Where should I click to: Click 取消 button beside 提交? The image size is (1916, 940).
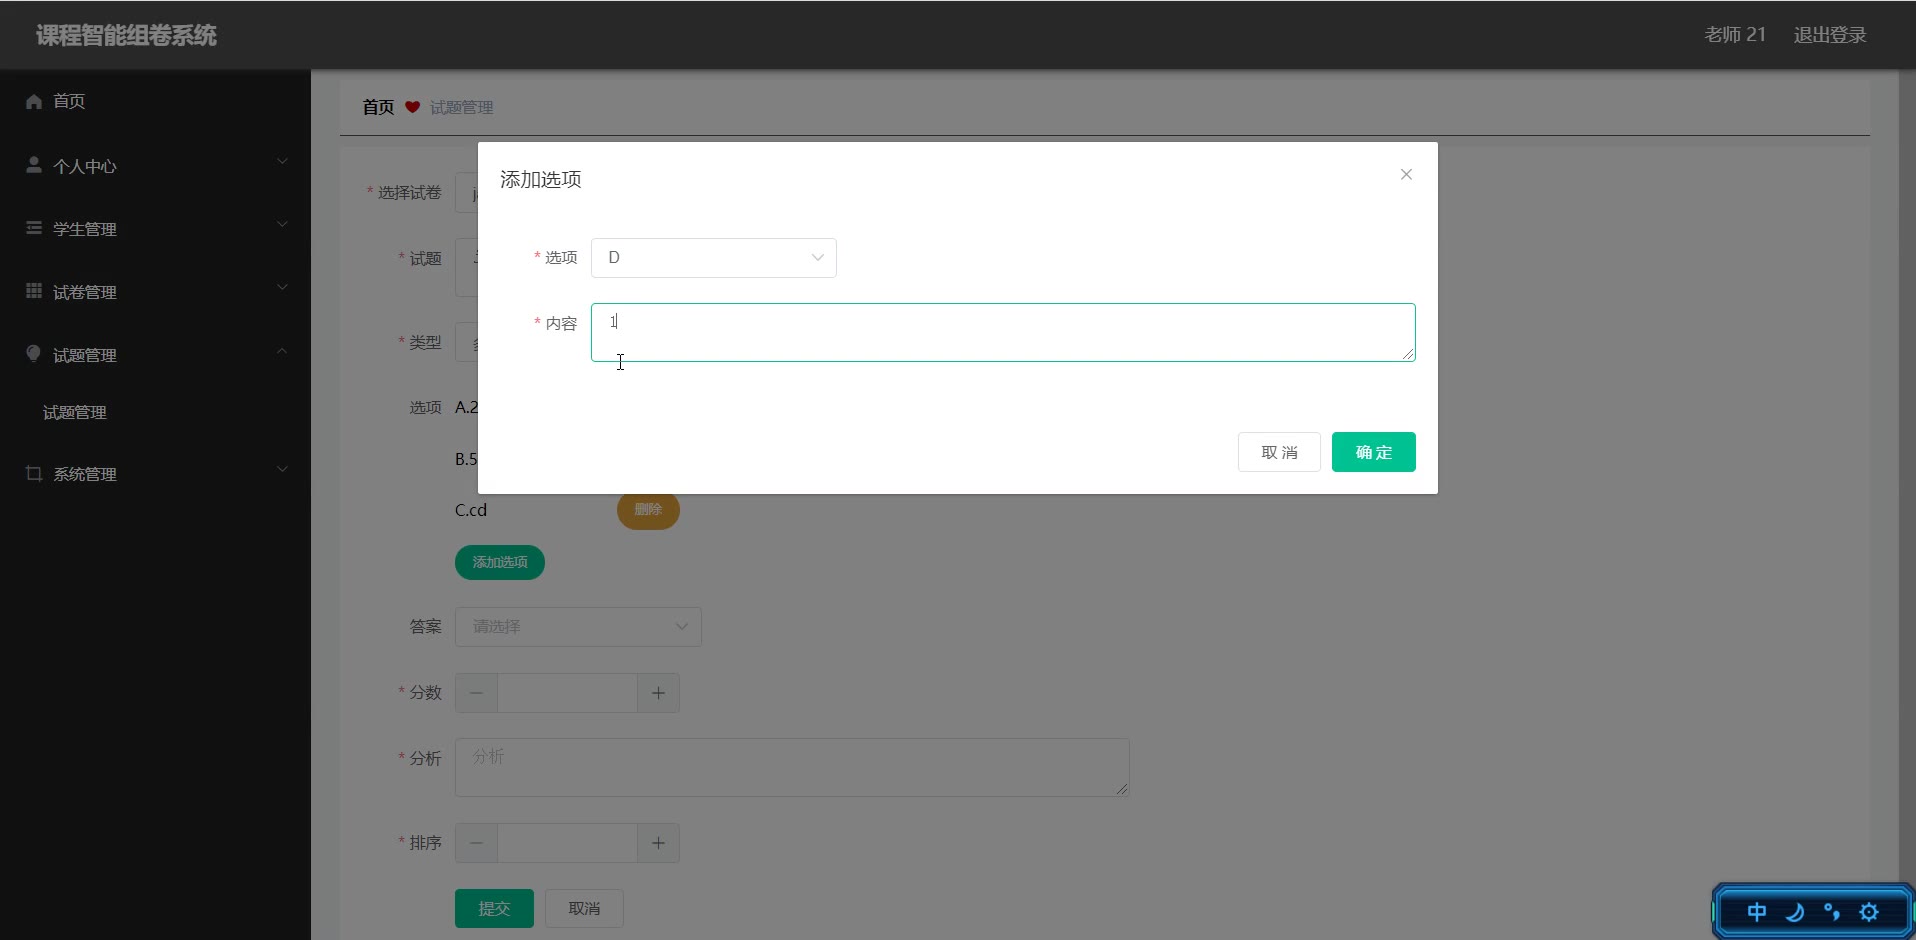click(584, 908)
